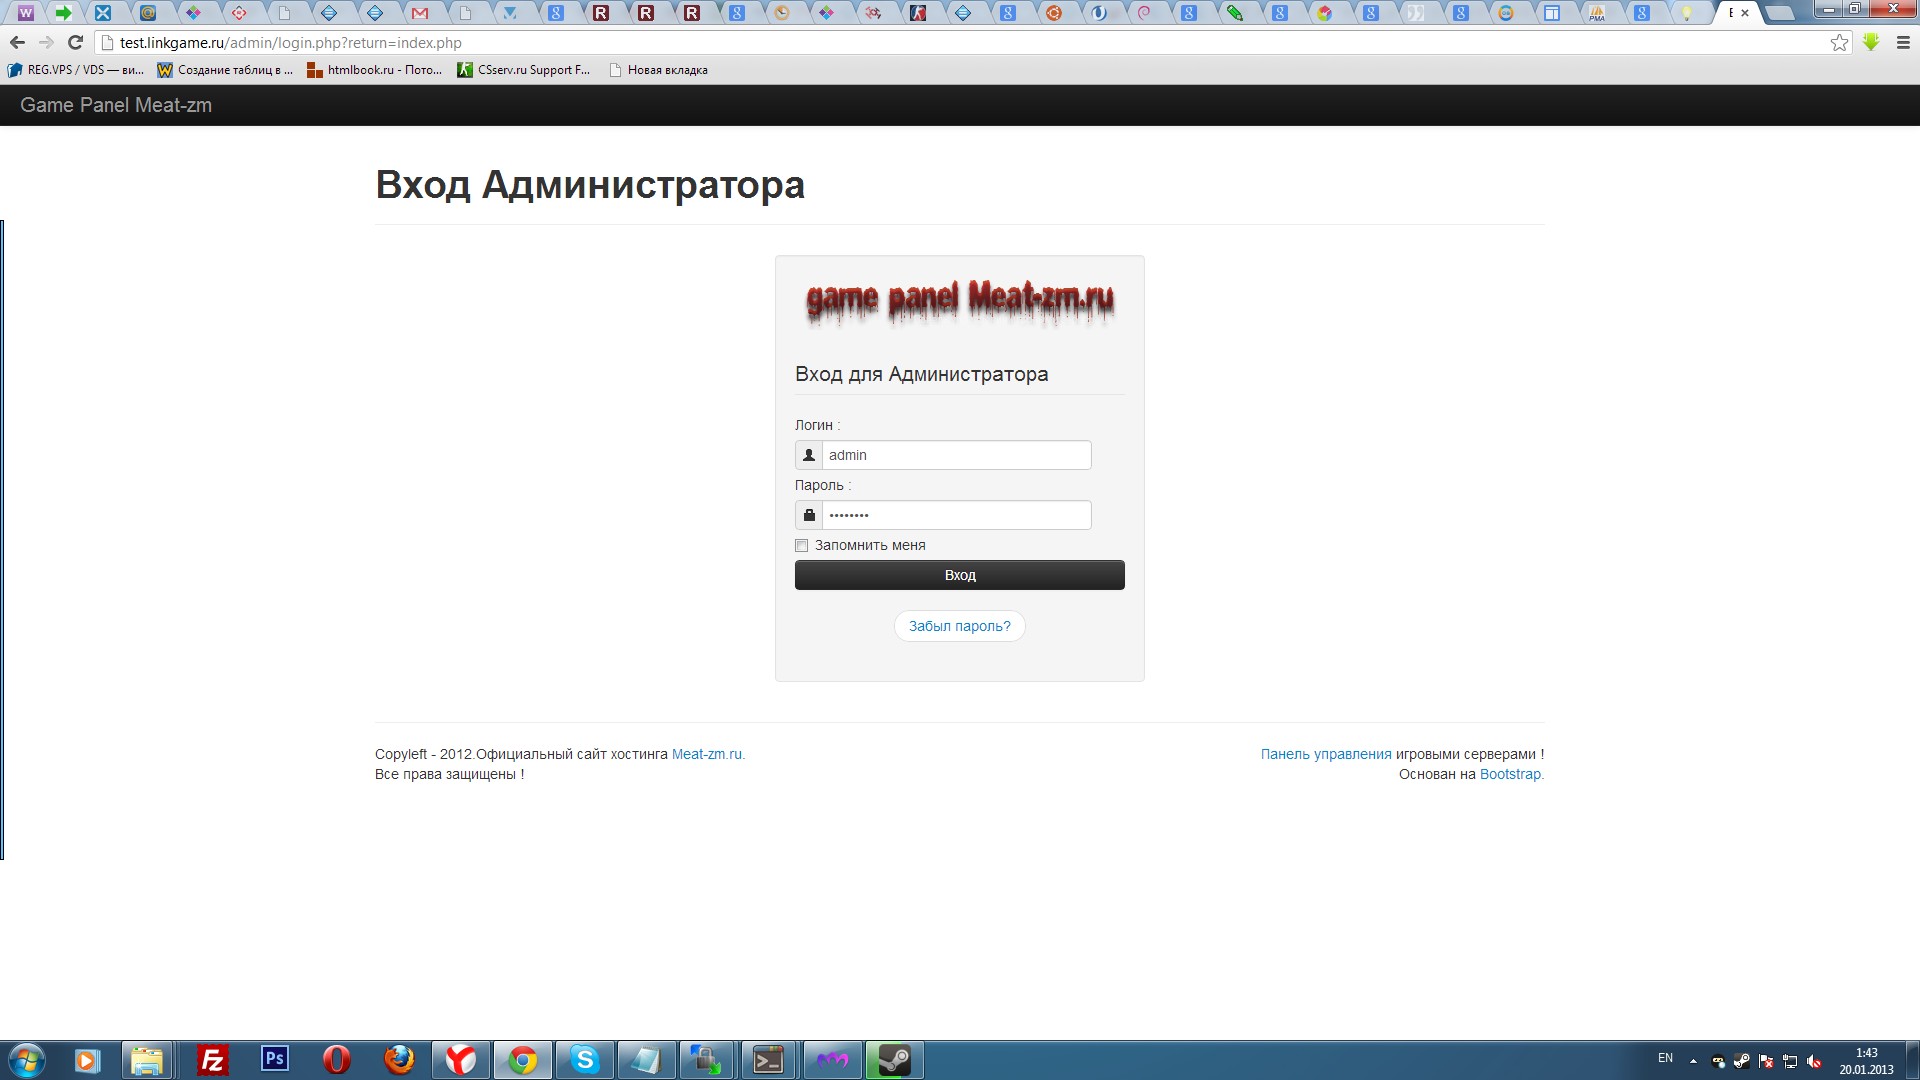
Task: Open the 'CSserv.ru Support F...' bookmark
Action: tap(524, 70)
